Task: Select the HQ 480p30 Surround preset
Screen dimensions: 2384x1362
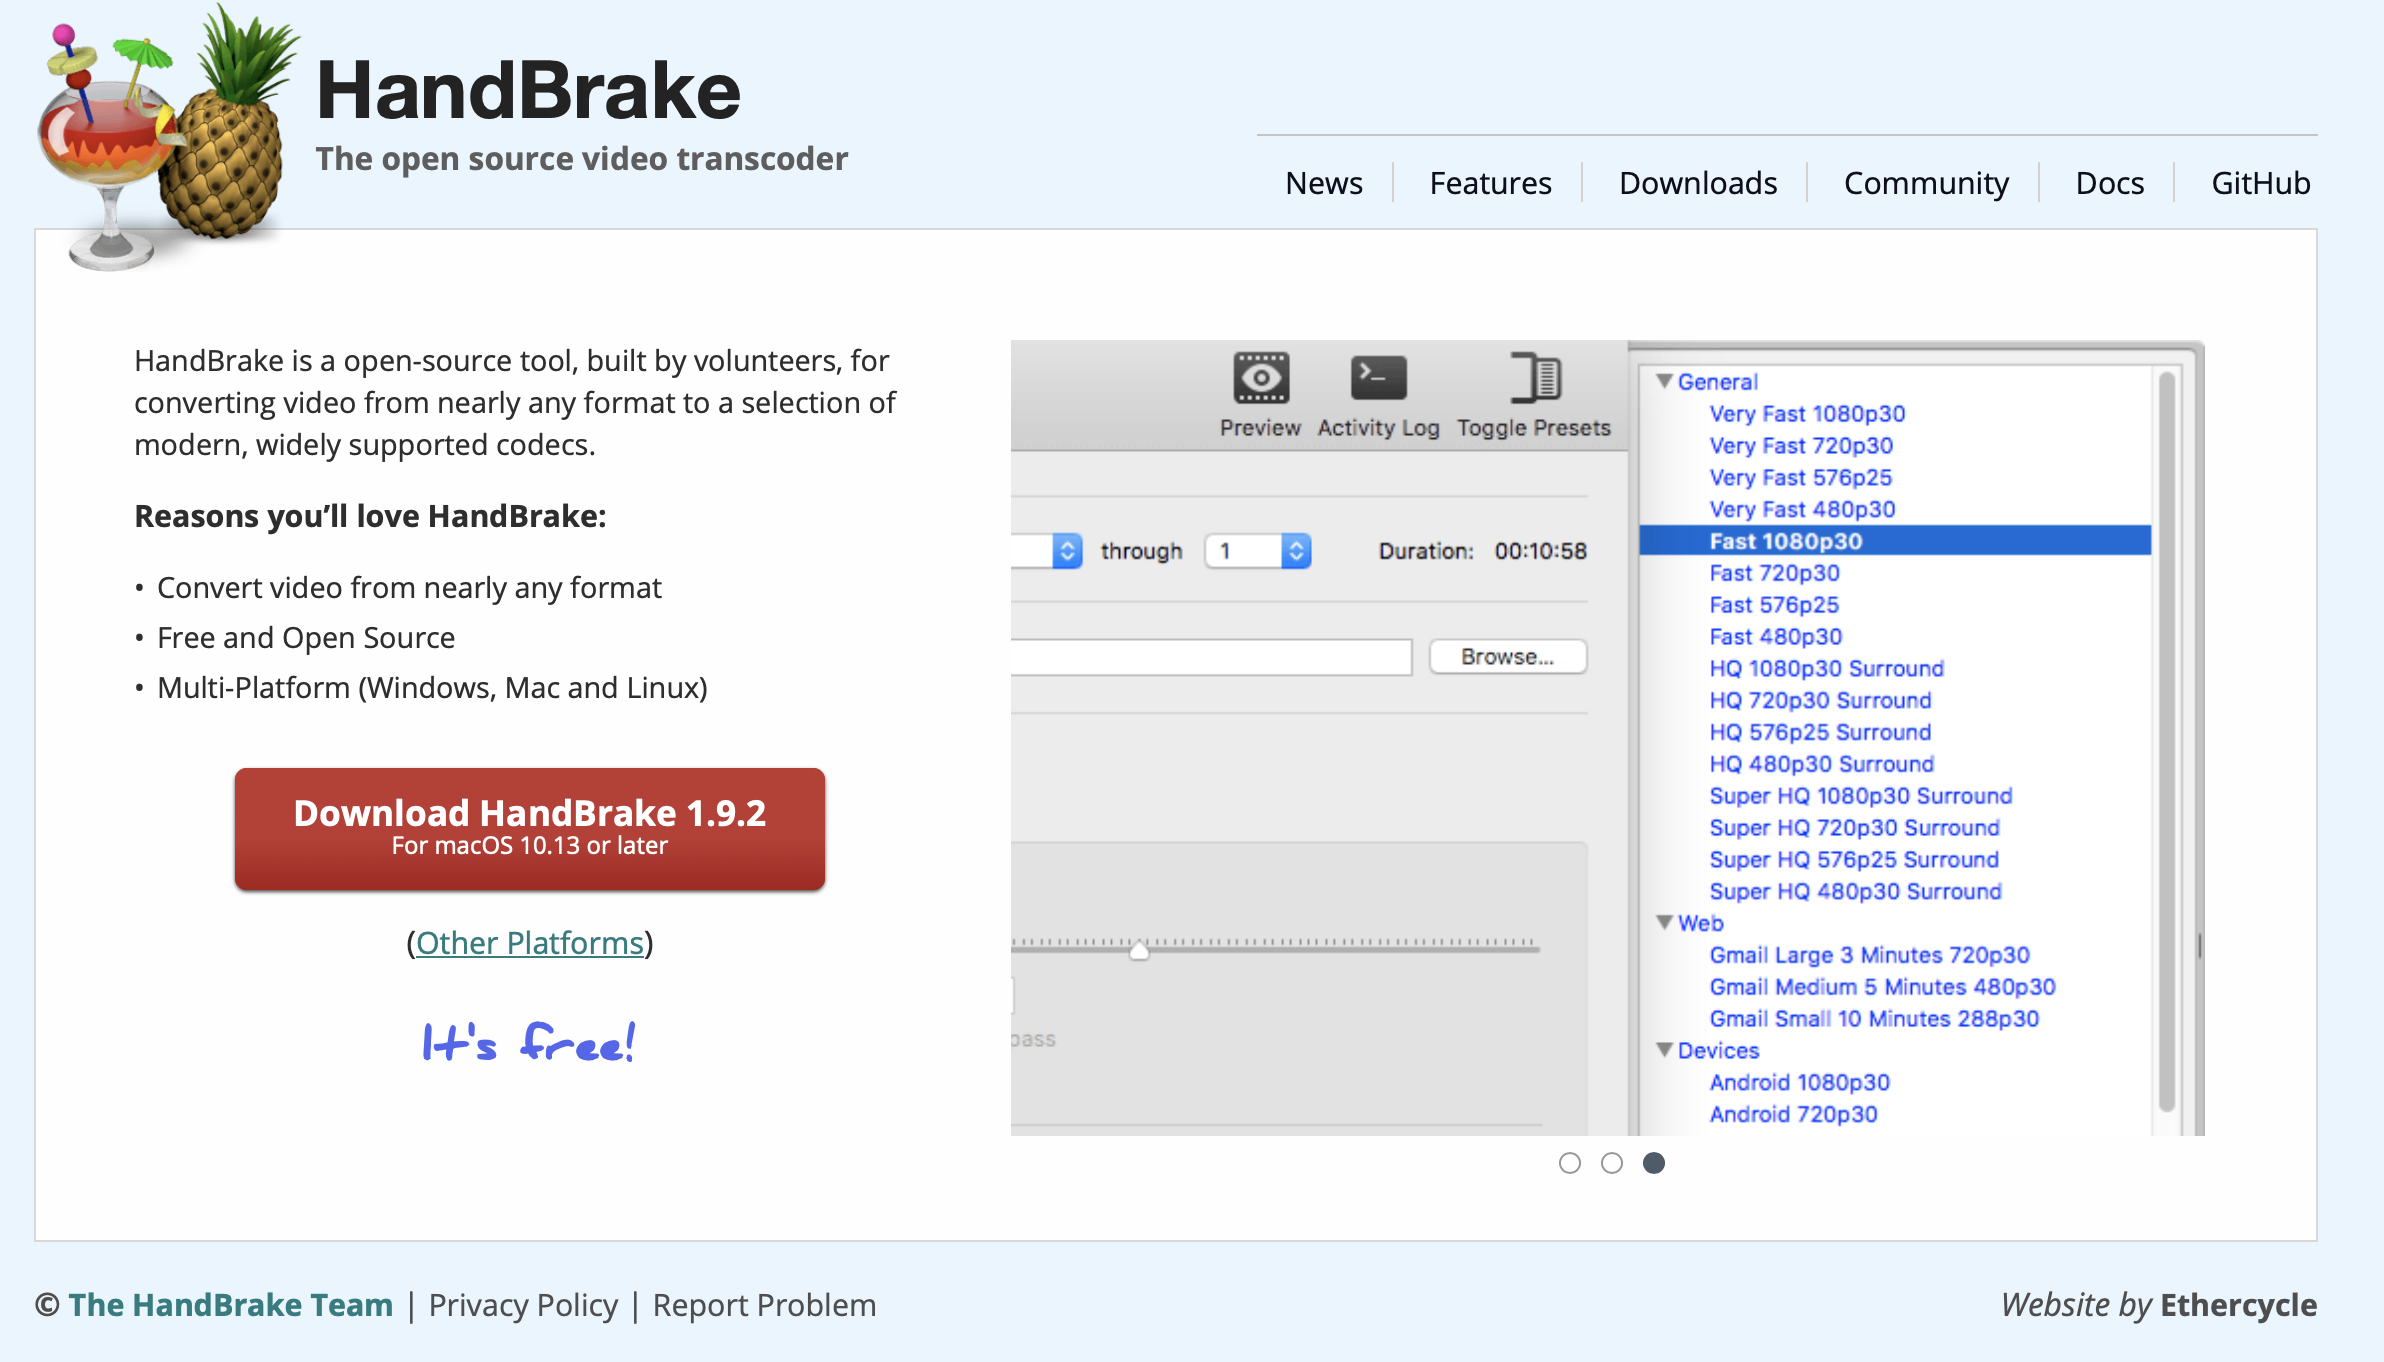Action: tap(1821, 765)
